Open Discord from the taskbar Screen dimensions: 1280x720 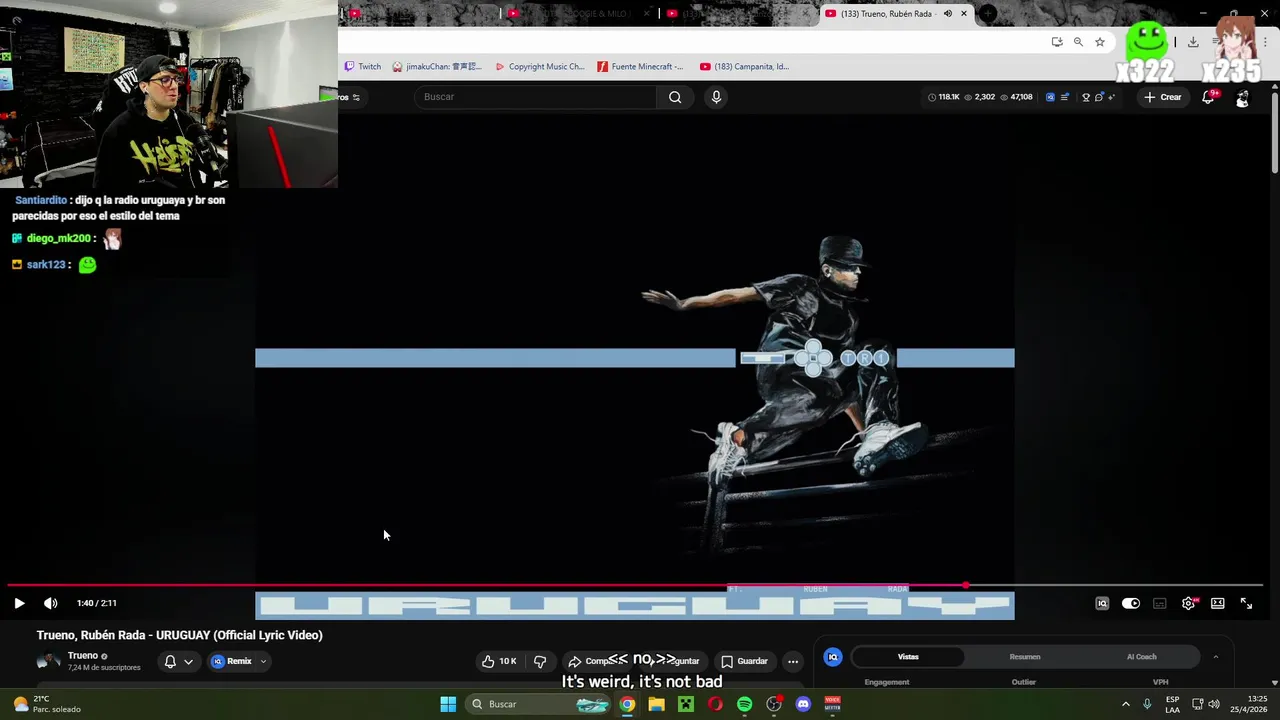click(x=803, y=704)
